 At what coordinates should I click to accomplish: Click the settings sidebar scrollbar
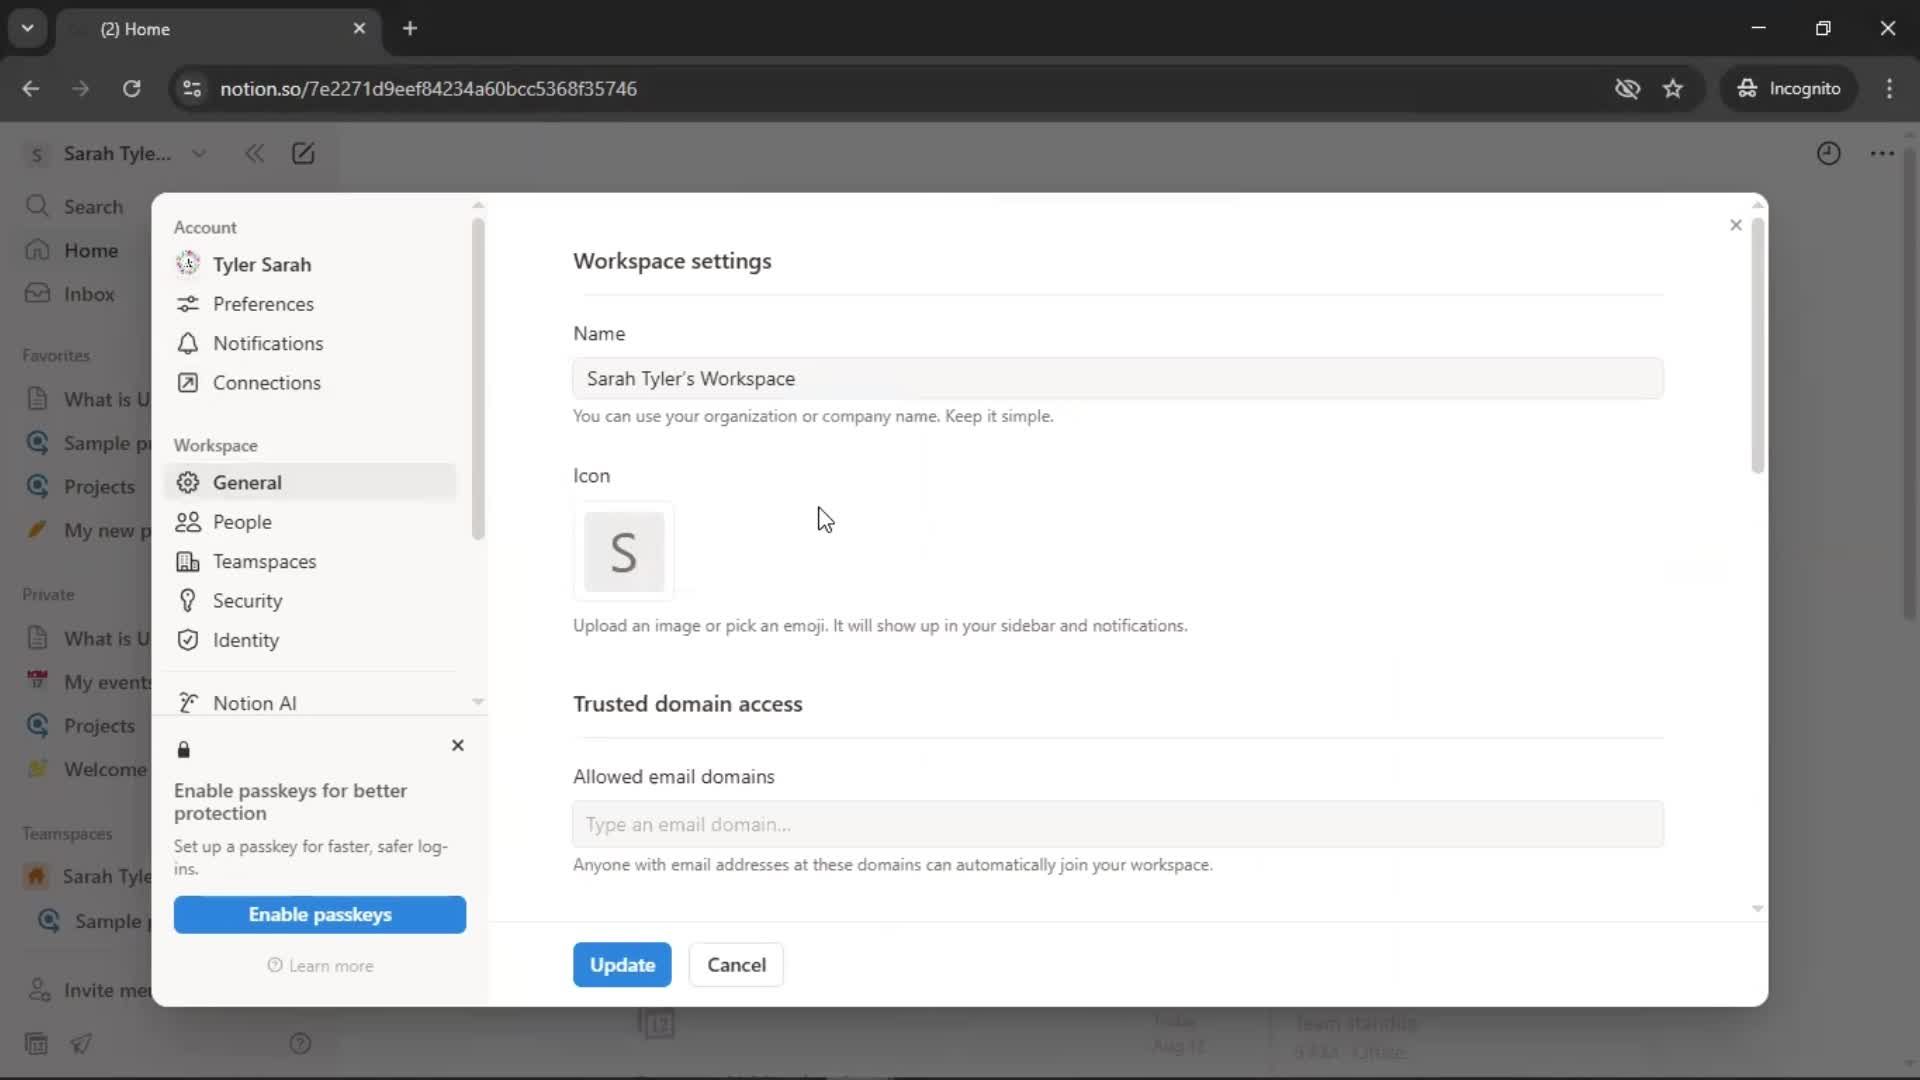pos(478,378)
